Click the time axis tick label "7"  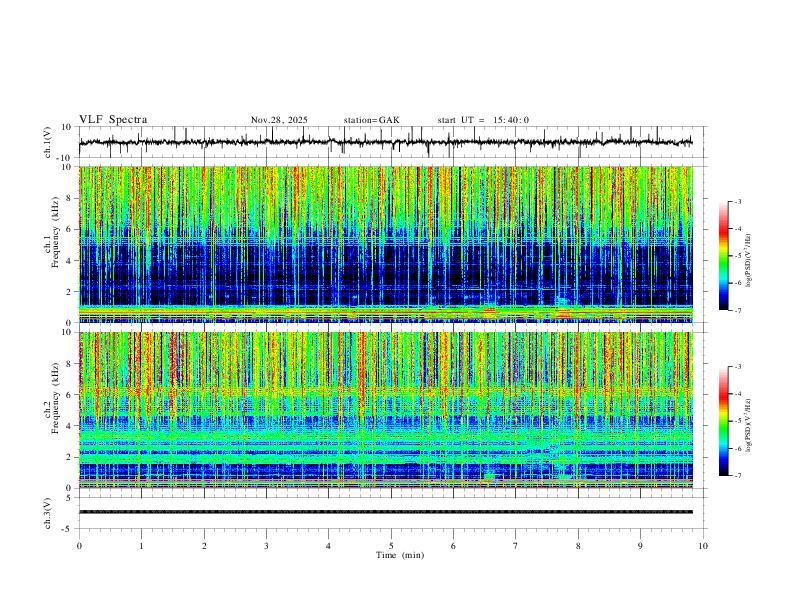coord(516,546)
